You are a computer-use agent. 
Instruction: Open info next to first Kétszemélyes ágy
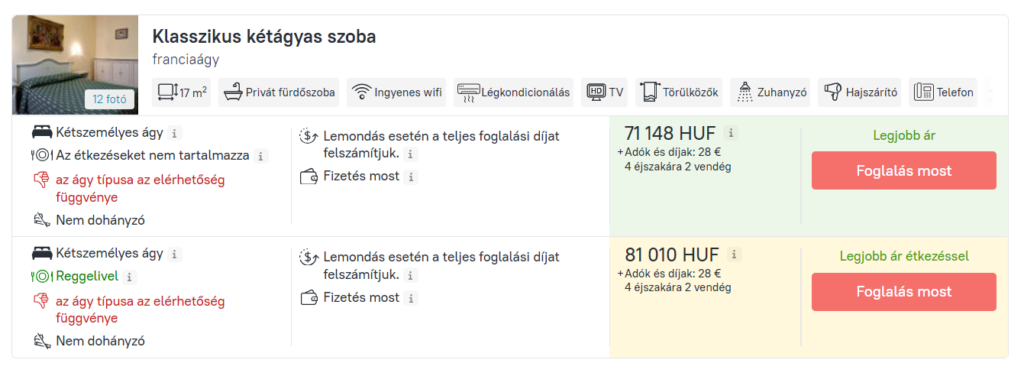tap(174, 133)
